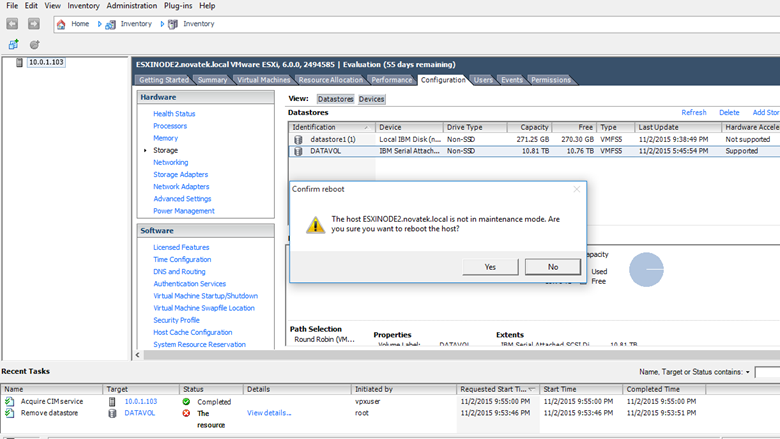Open the Edit menu
This screenshot has width=780, height=439.
(31, 5)
